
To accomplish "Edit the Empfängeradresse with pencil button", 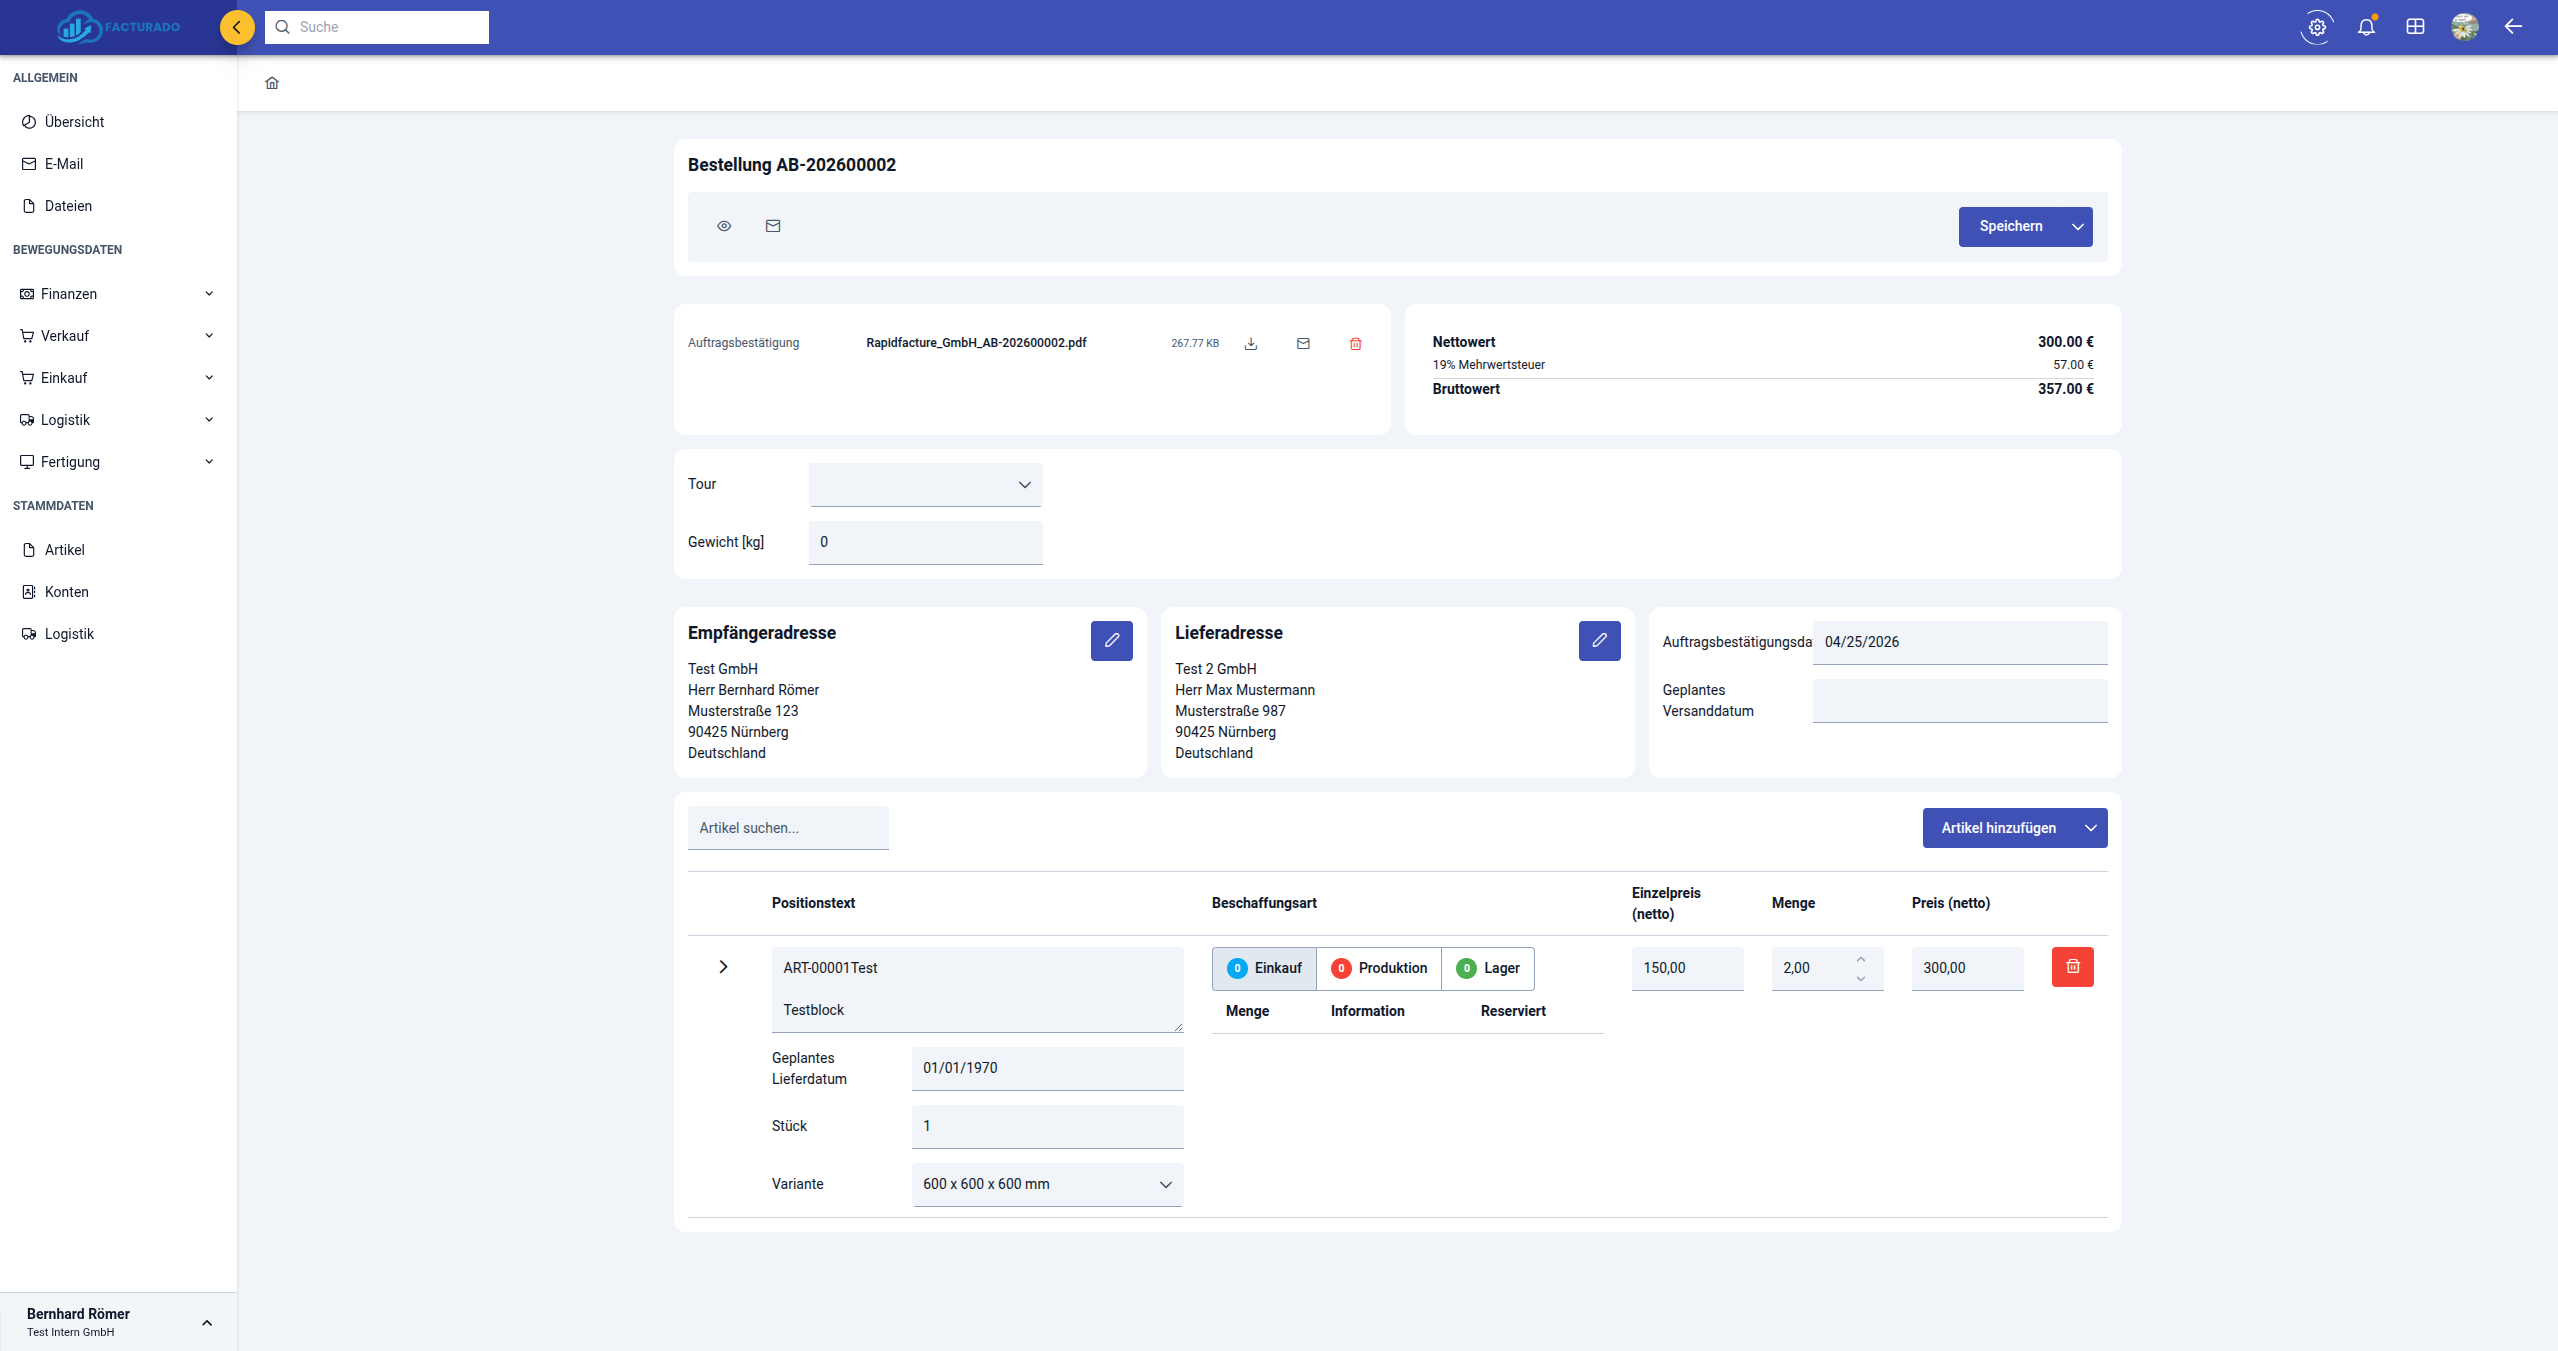I will coord(1112,641).
